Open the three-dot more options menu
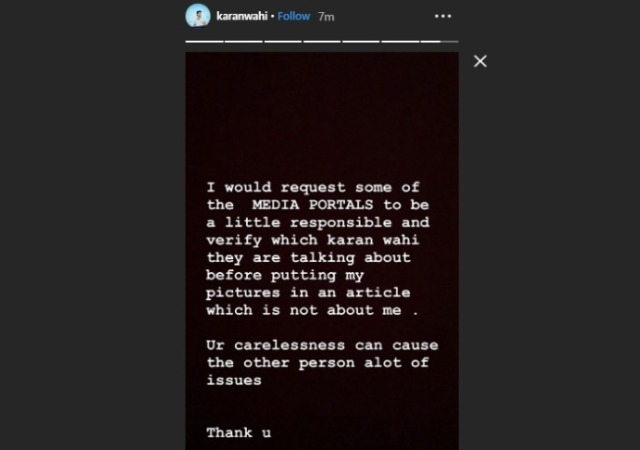 [443, 16]
